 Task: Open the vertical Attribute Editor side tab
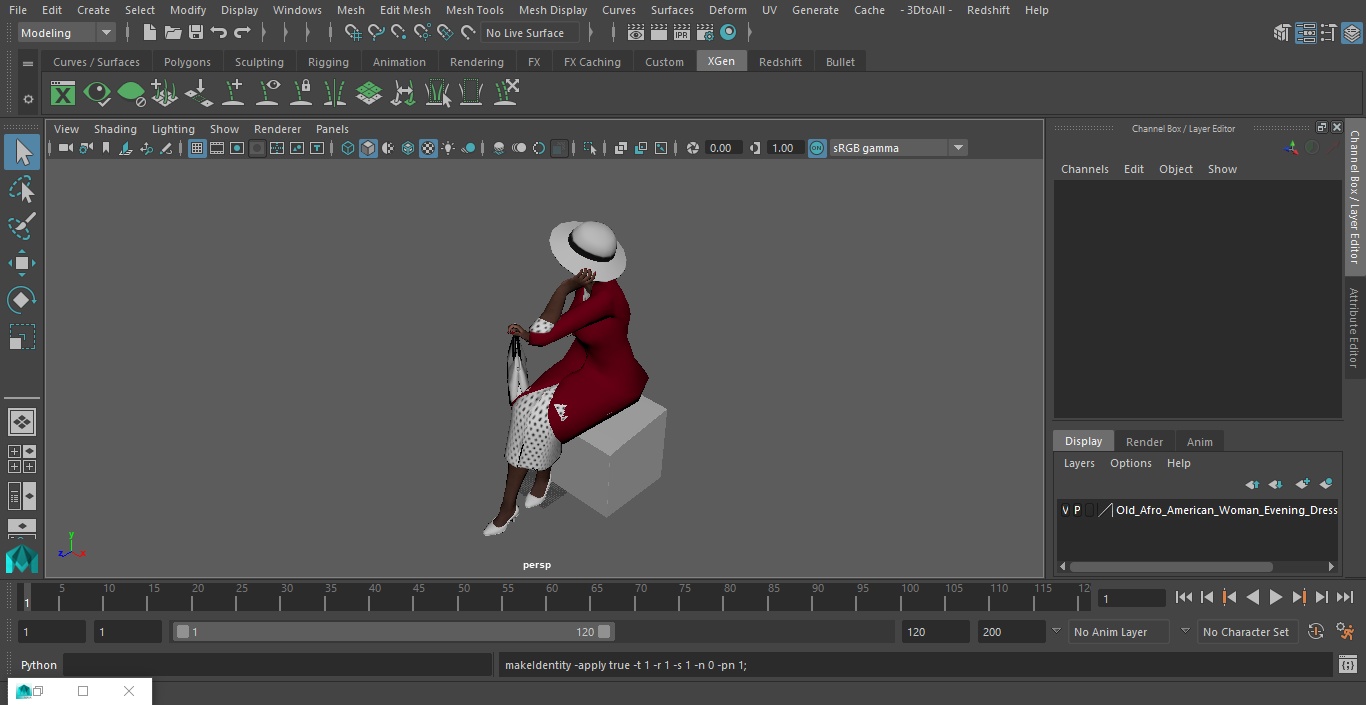(1354, 328)
